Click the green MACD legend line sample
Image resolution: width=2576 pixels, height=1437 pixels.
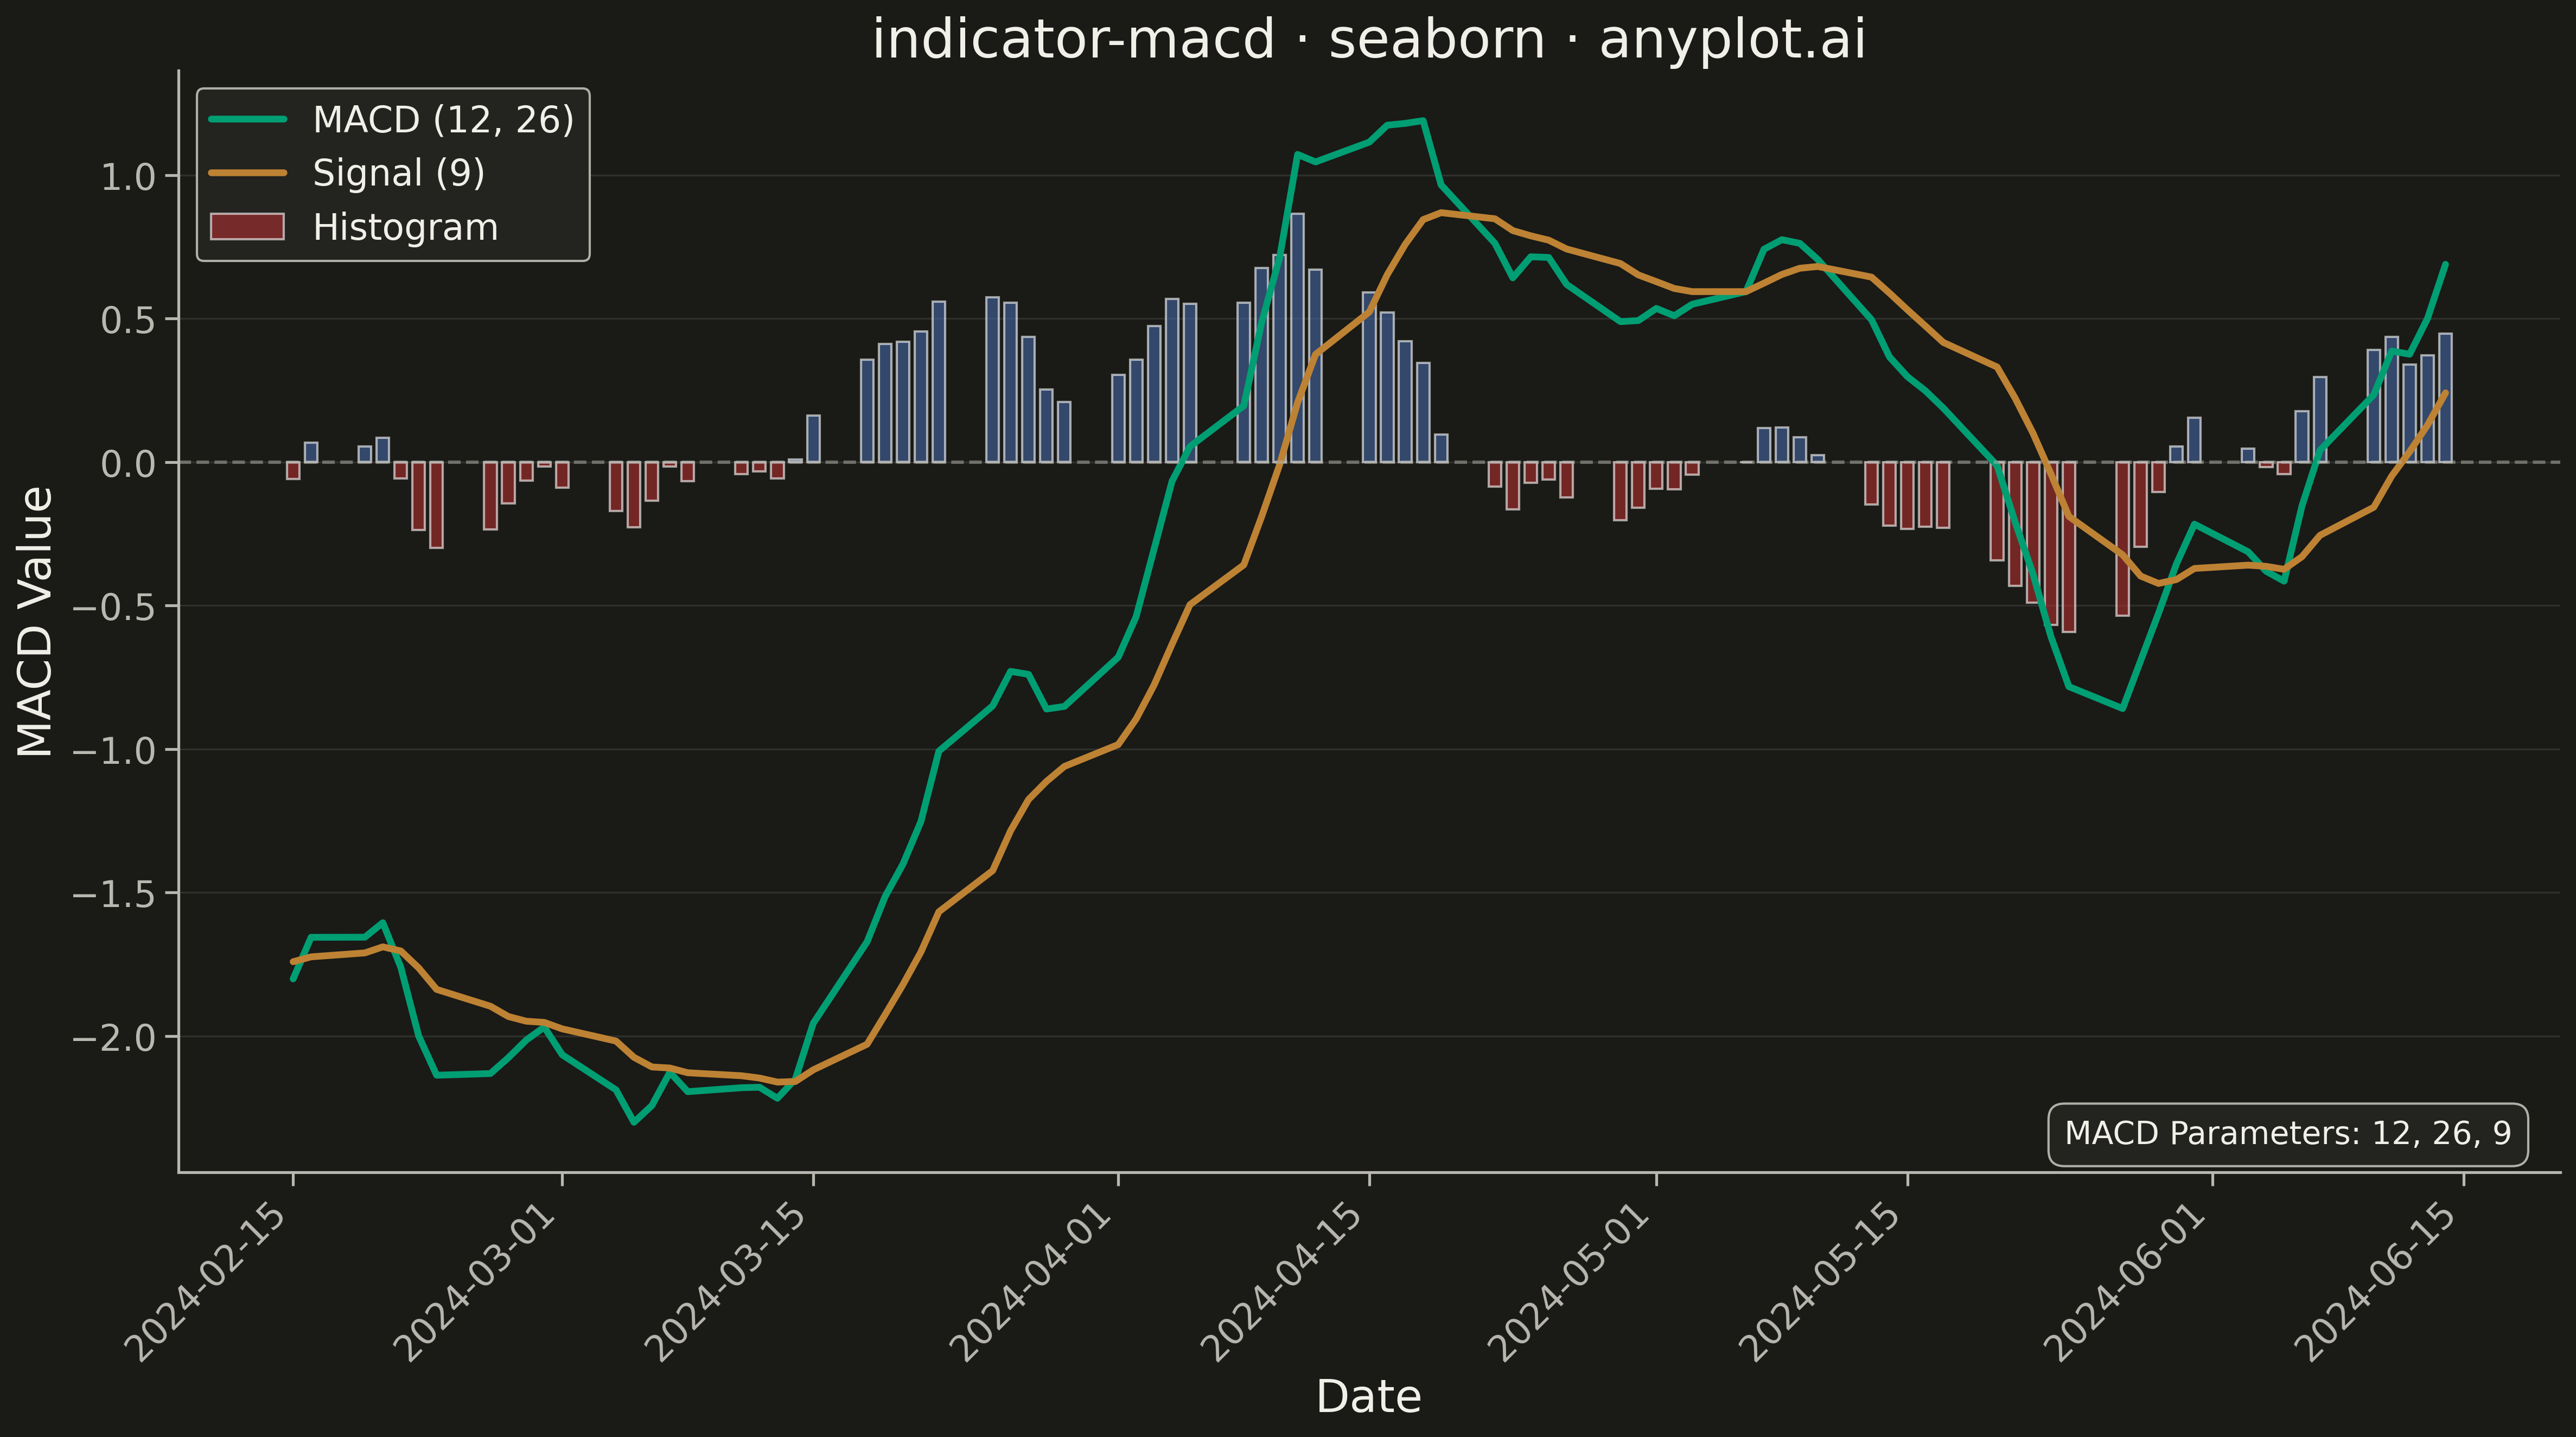tap(247, 119)
